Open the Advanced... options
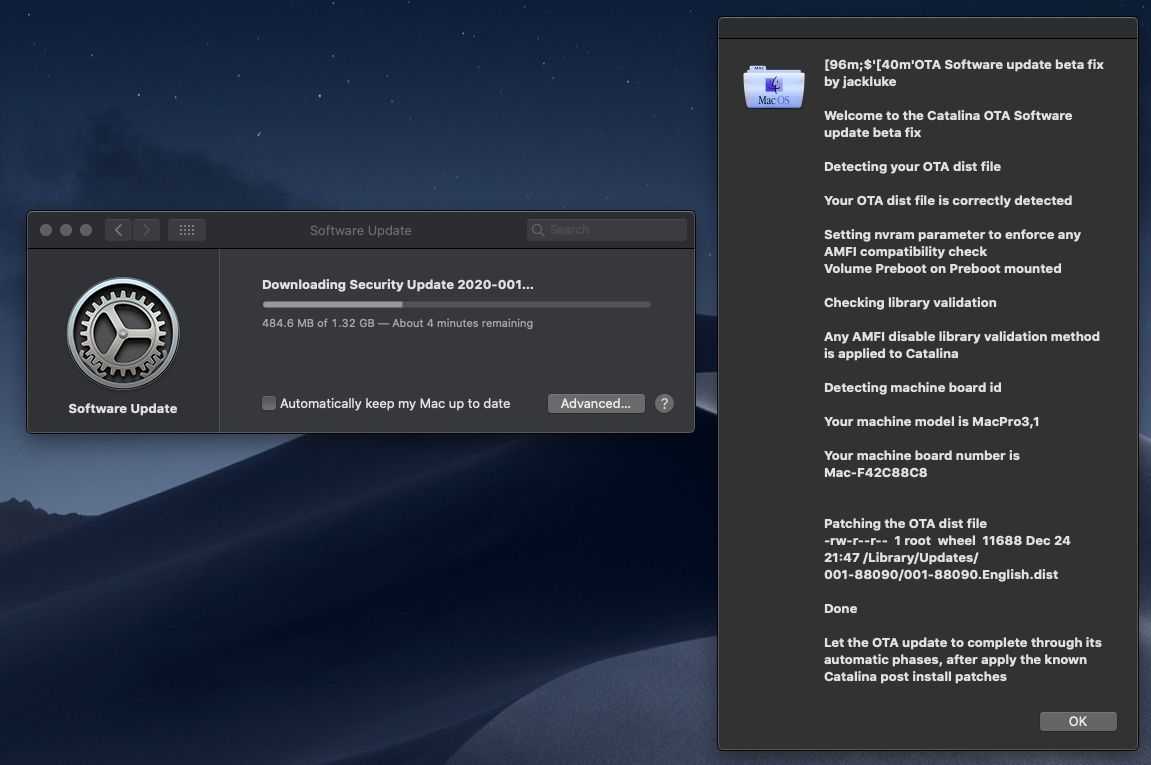The height and width of the screenshot is (765, 1151). pyautogui.click(x=596, y=403)
